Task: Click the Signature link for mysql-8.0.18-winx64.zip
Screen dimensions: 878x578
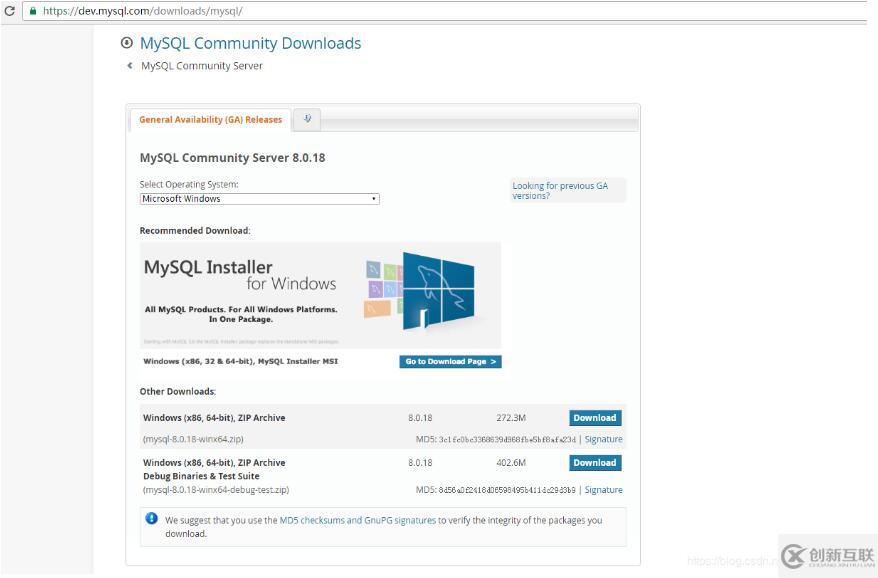Action: coord(603,439)
